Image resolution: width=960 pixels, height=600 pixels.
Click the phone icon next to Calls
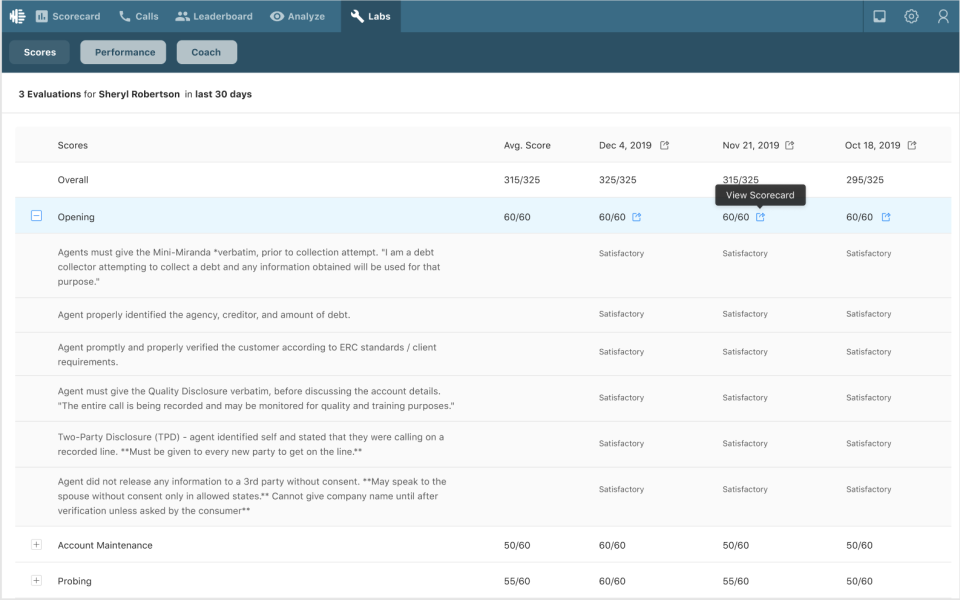[x=124, y=17]
